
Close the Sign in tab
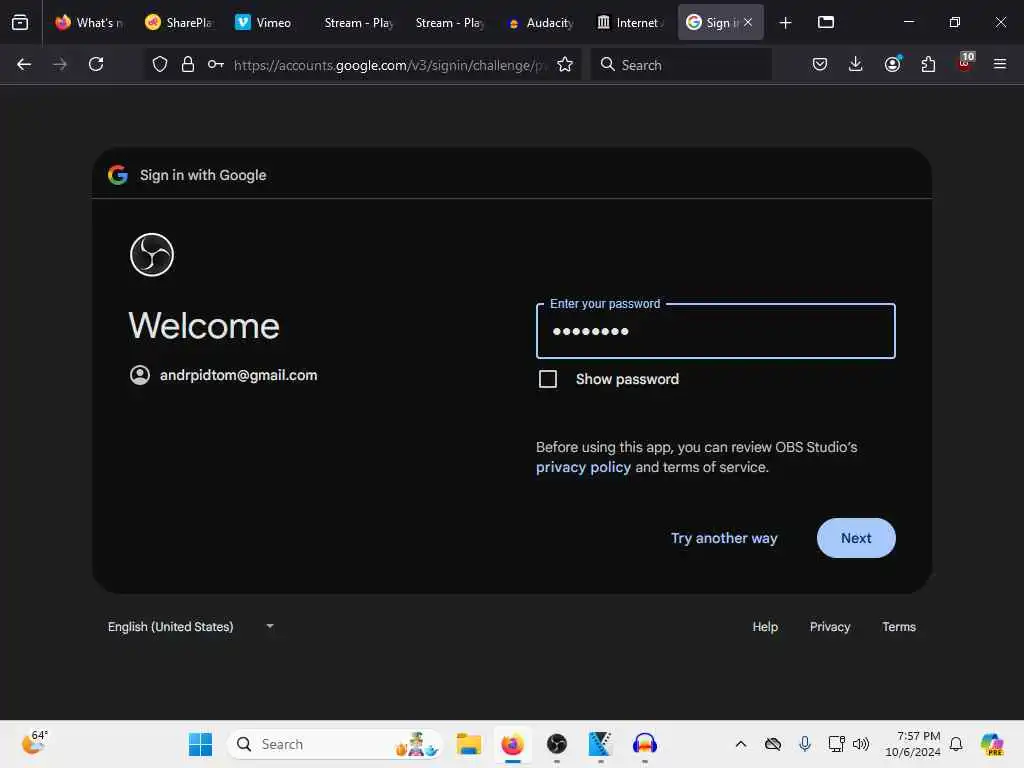click(748, 22)
